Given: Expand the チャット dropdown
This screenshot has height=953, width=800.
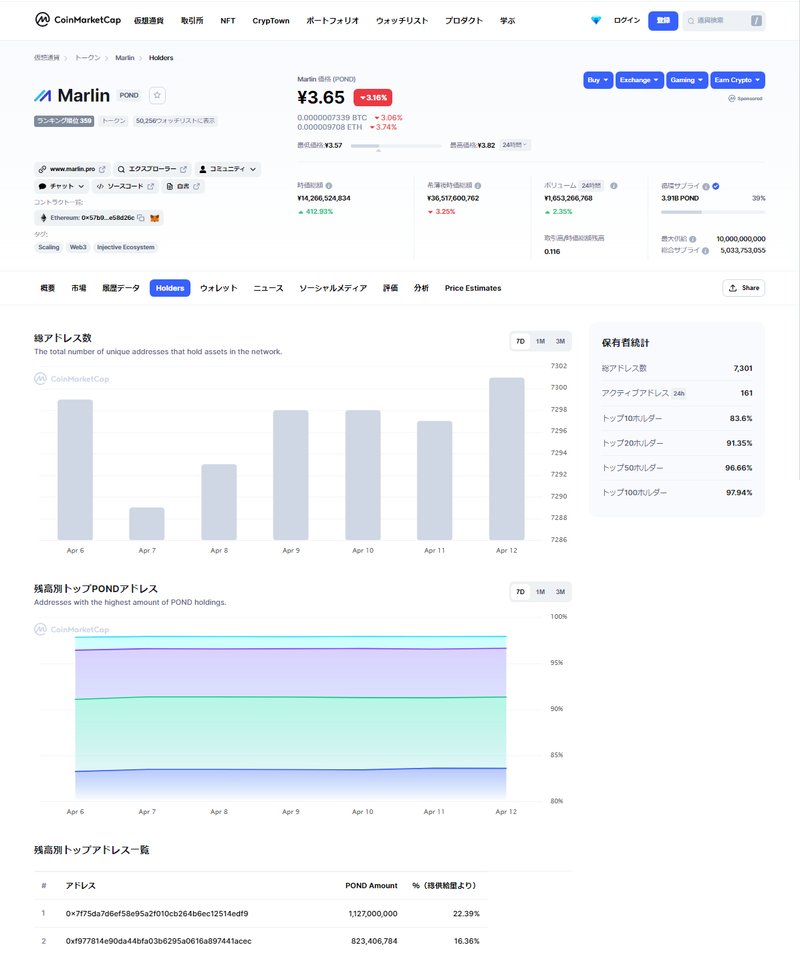Looking at the screenshot, I should [x=61, y=186].
